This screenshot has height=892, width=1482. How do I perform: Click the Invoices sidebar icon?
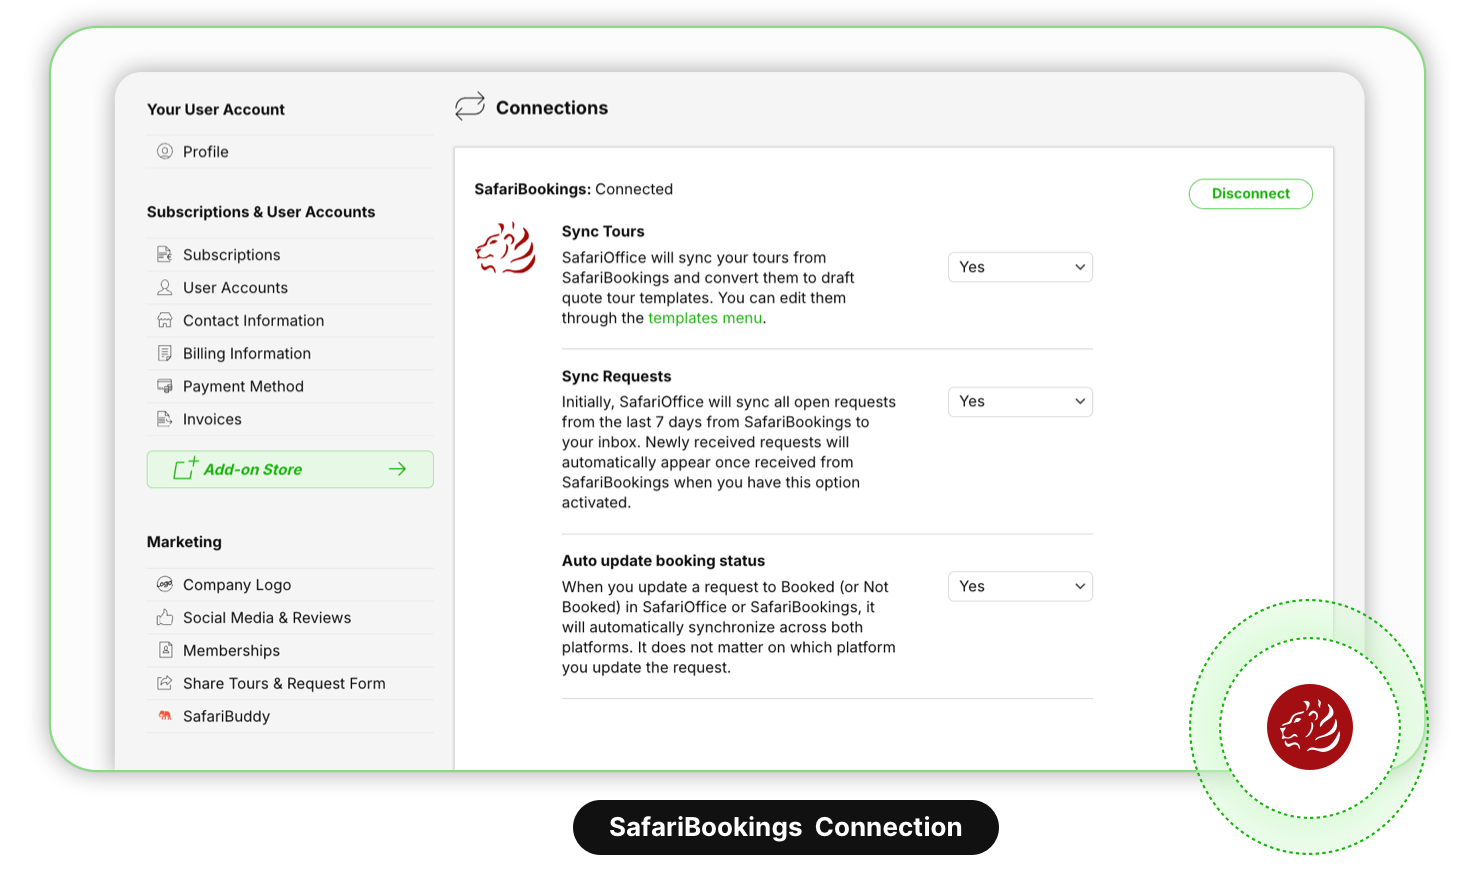tap(165, 420)
